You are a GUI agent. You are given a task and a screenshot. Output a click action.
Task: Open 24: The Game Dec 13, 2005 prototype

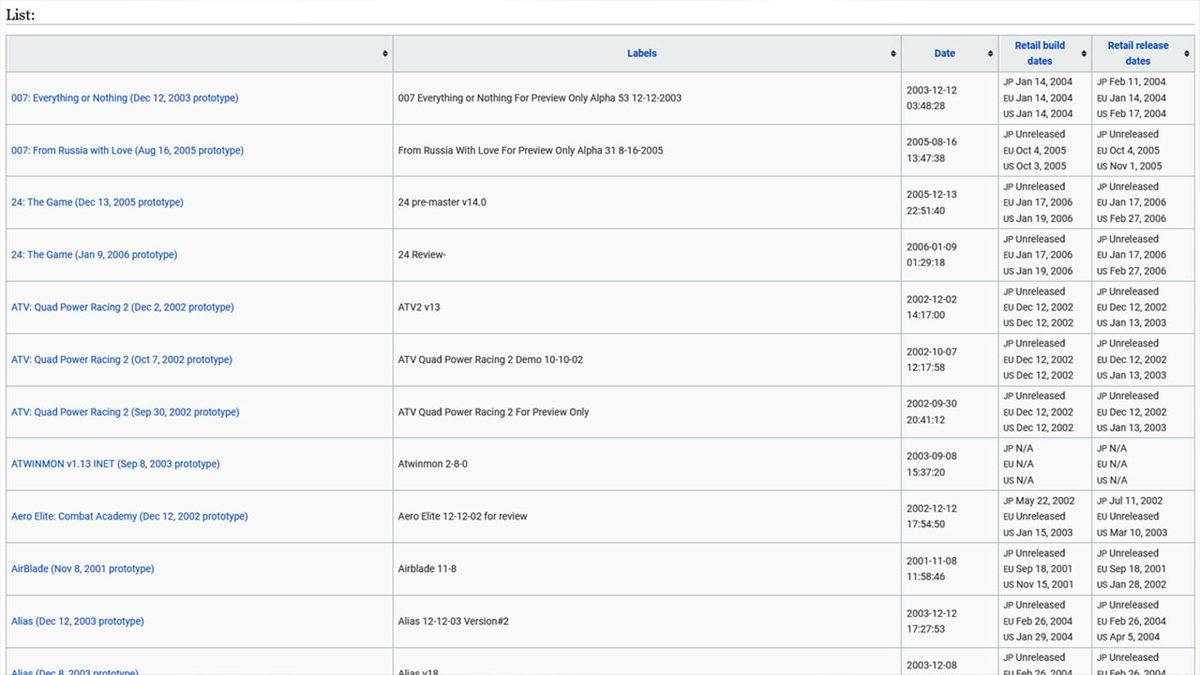click(97, 203)
